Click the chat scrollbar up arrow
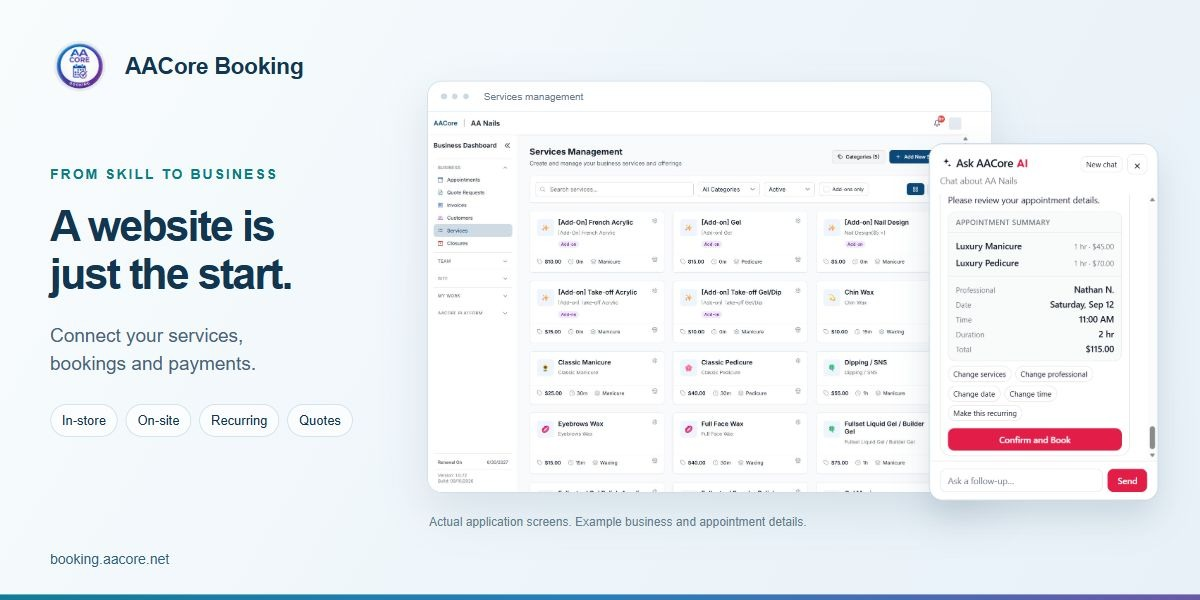 [x=1151, y=200]
